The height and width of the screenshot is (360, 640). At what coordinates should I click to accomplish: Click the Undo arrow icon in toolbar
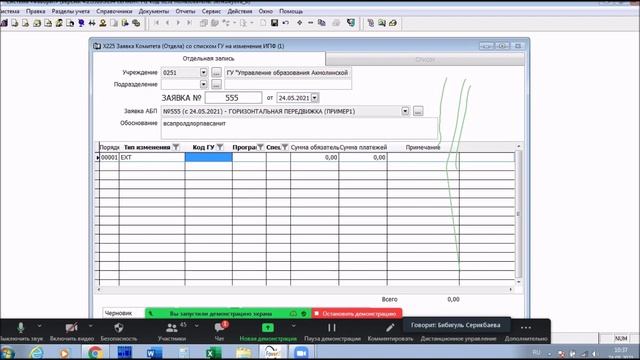tap(286, 23)
